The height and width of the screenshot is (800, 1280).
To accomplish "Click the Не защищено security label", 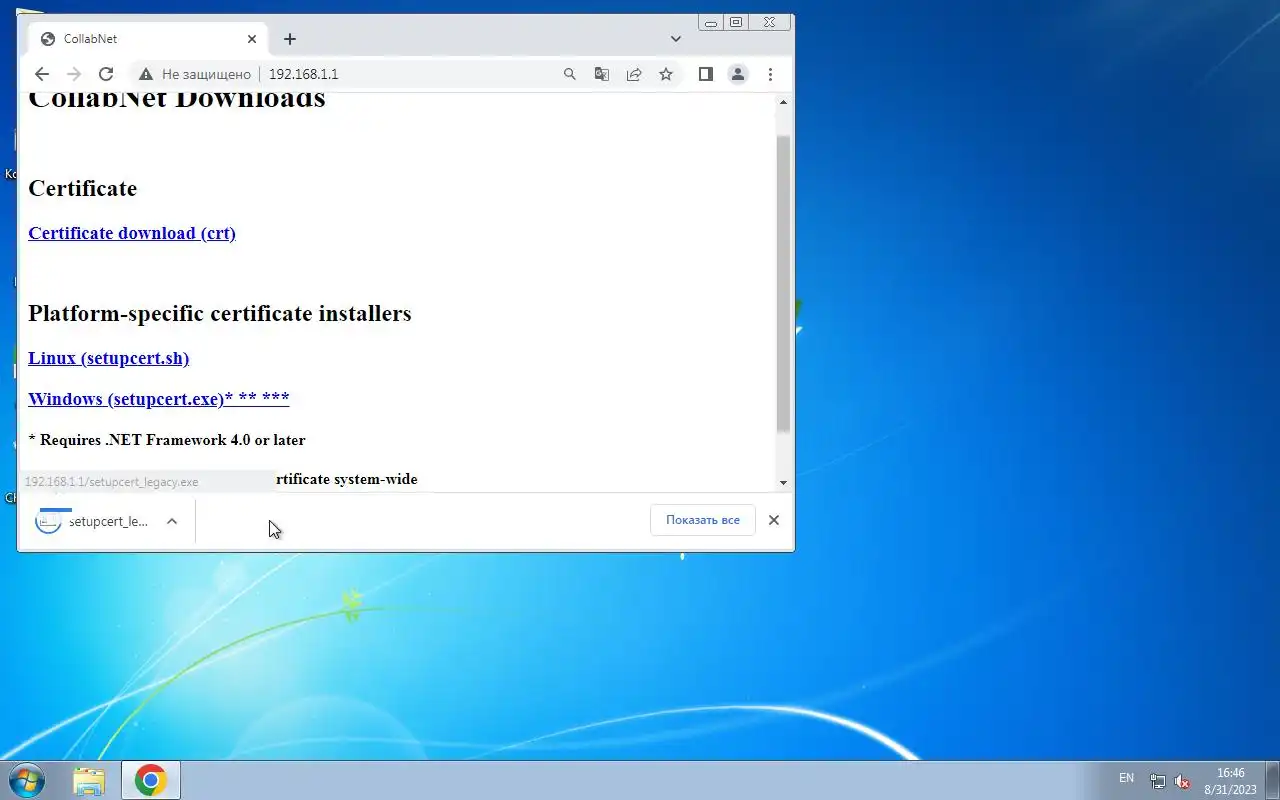I will click(x=206, y=74).
